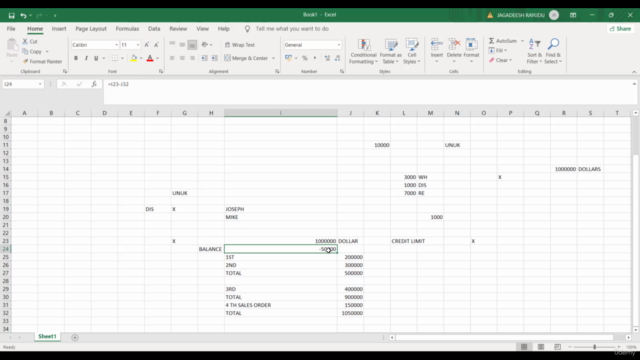Delete cells using the Delete button
The height and width of the screenshot is (360, 640).
(x=454, y=51)
